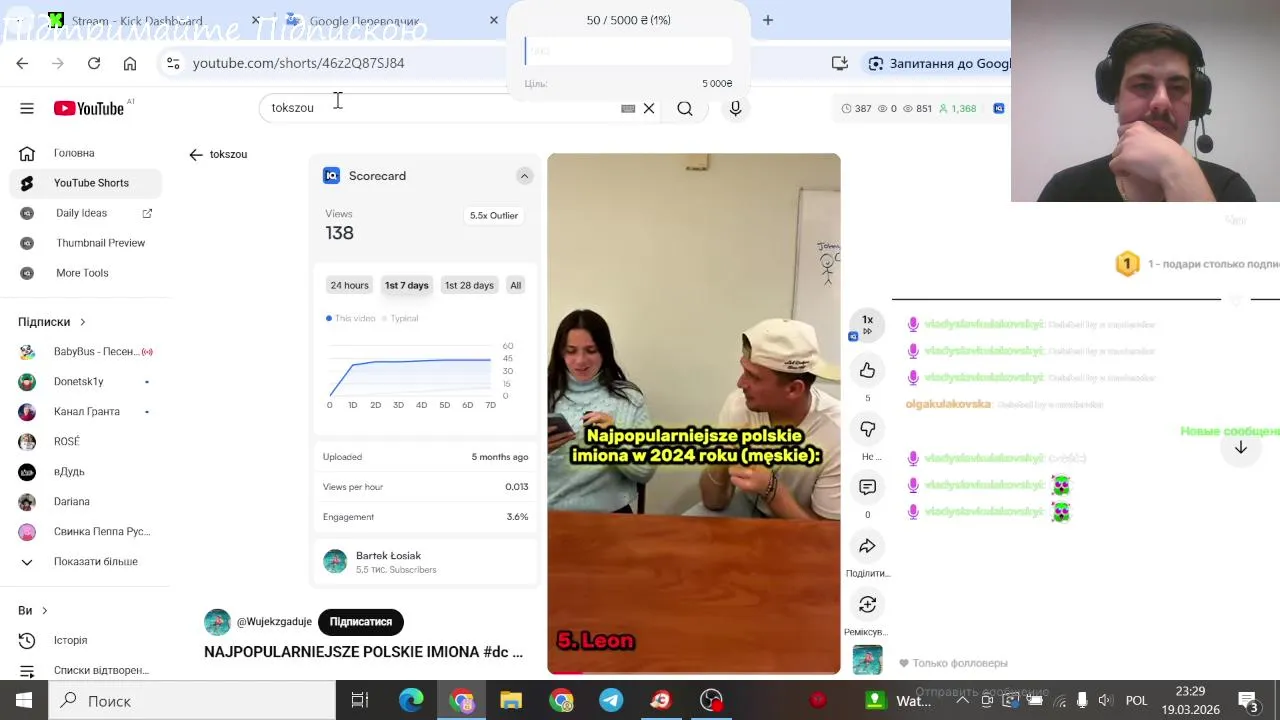Image resolution: width=1280 pixels, height=720 pixels.
Task: Expand Підписки section chevron
Action: pyautogui.click(x=82, y=322)
